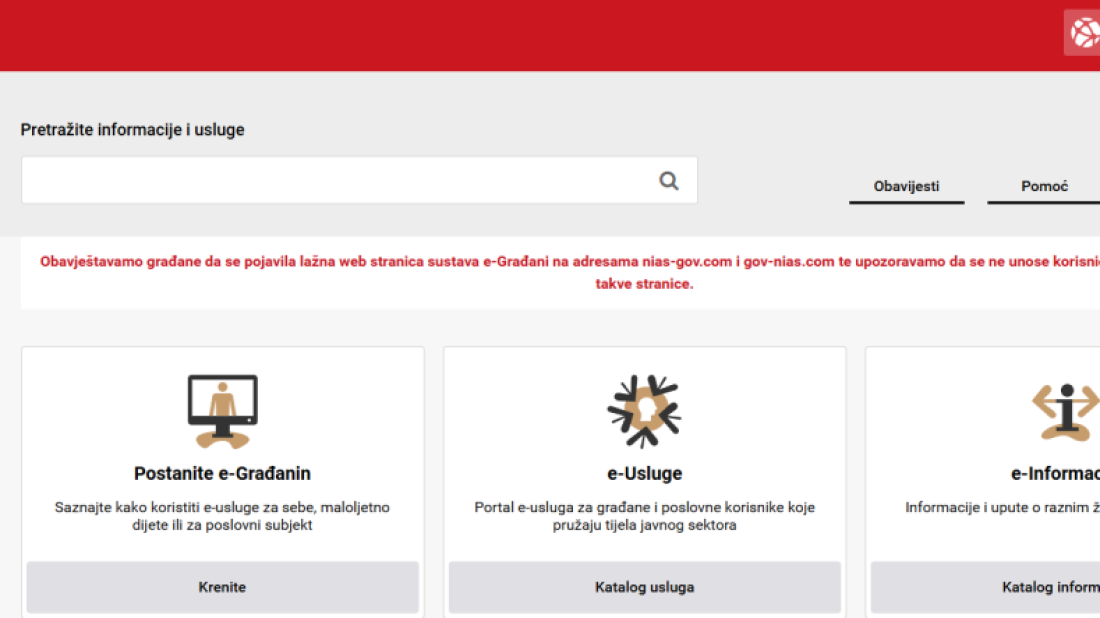Screen dimensions: 1100x618
Task: Open the Obavijesti tab
Action: click(906, 187)
